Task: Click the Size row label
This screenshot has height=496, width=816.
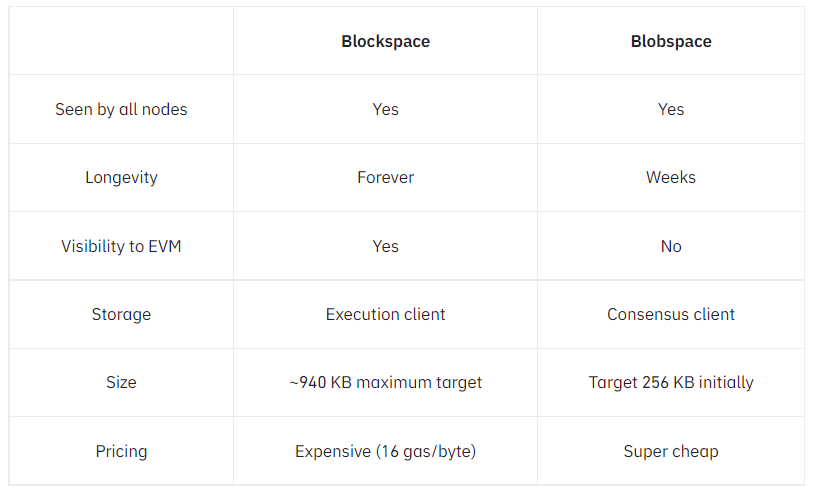Action: click(x=121, y=382)
